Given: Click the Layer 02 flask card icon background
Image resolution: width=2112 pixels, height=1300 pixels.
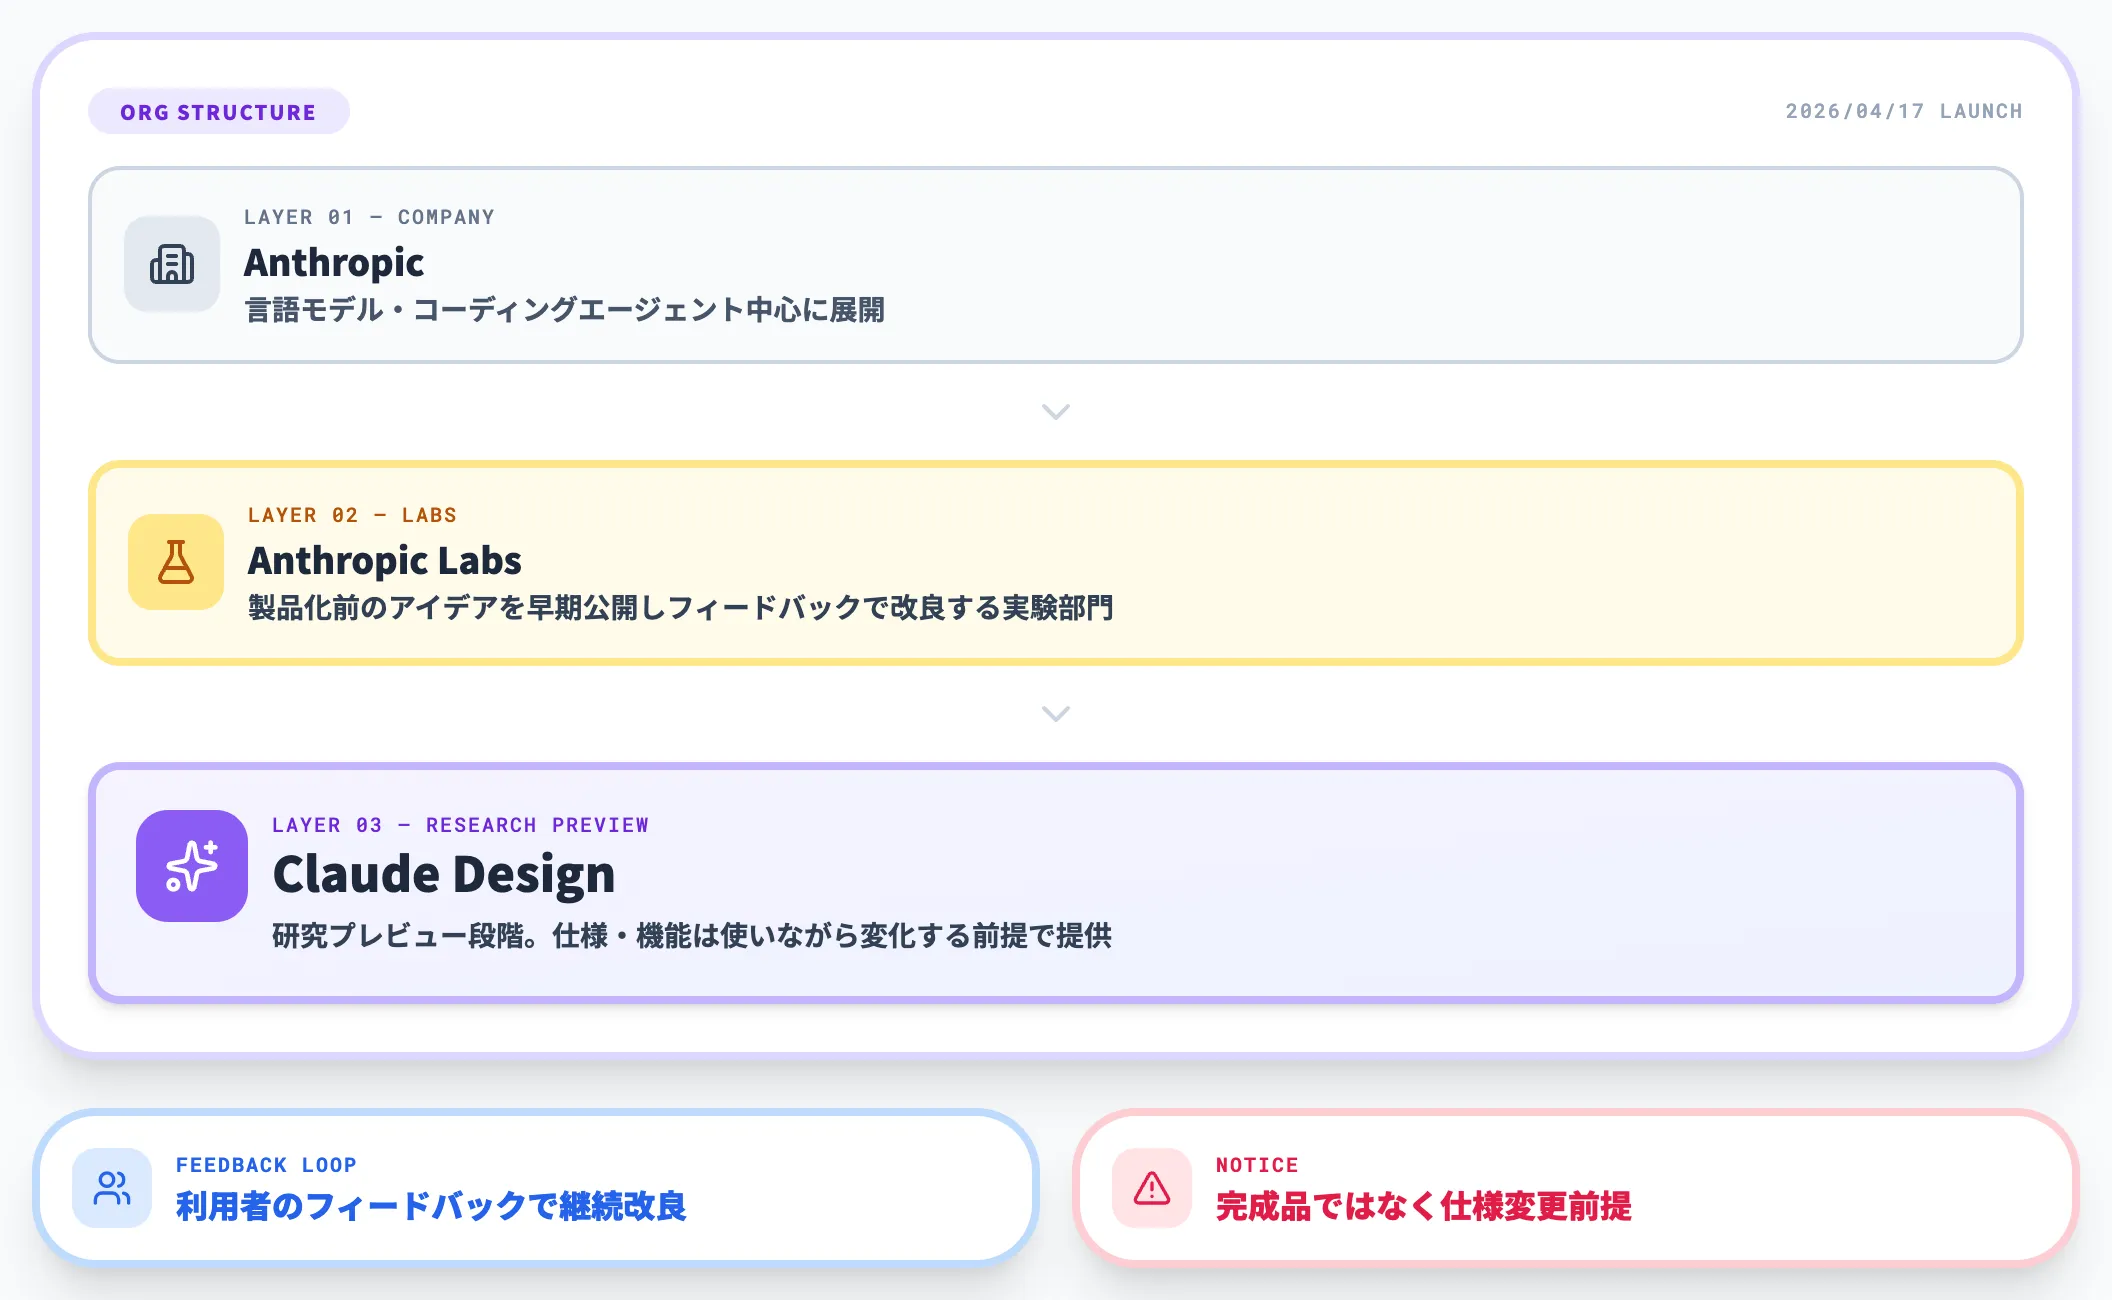Looking at the screenshot, I should click(x=174, y=561).
